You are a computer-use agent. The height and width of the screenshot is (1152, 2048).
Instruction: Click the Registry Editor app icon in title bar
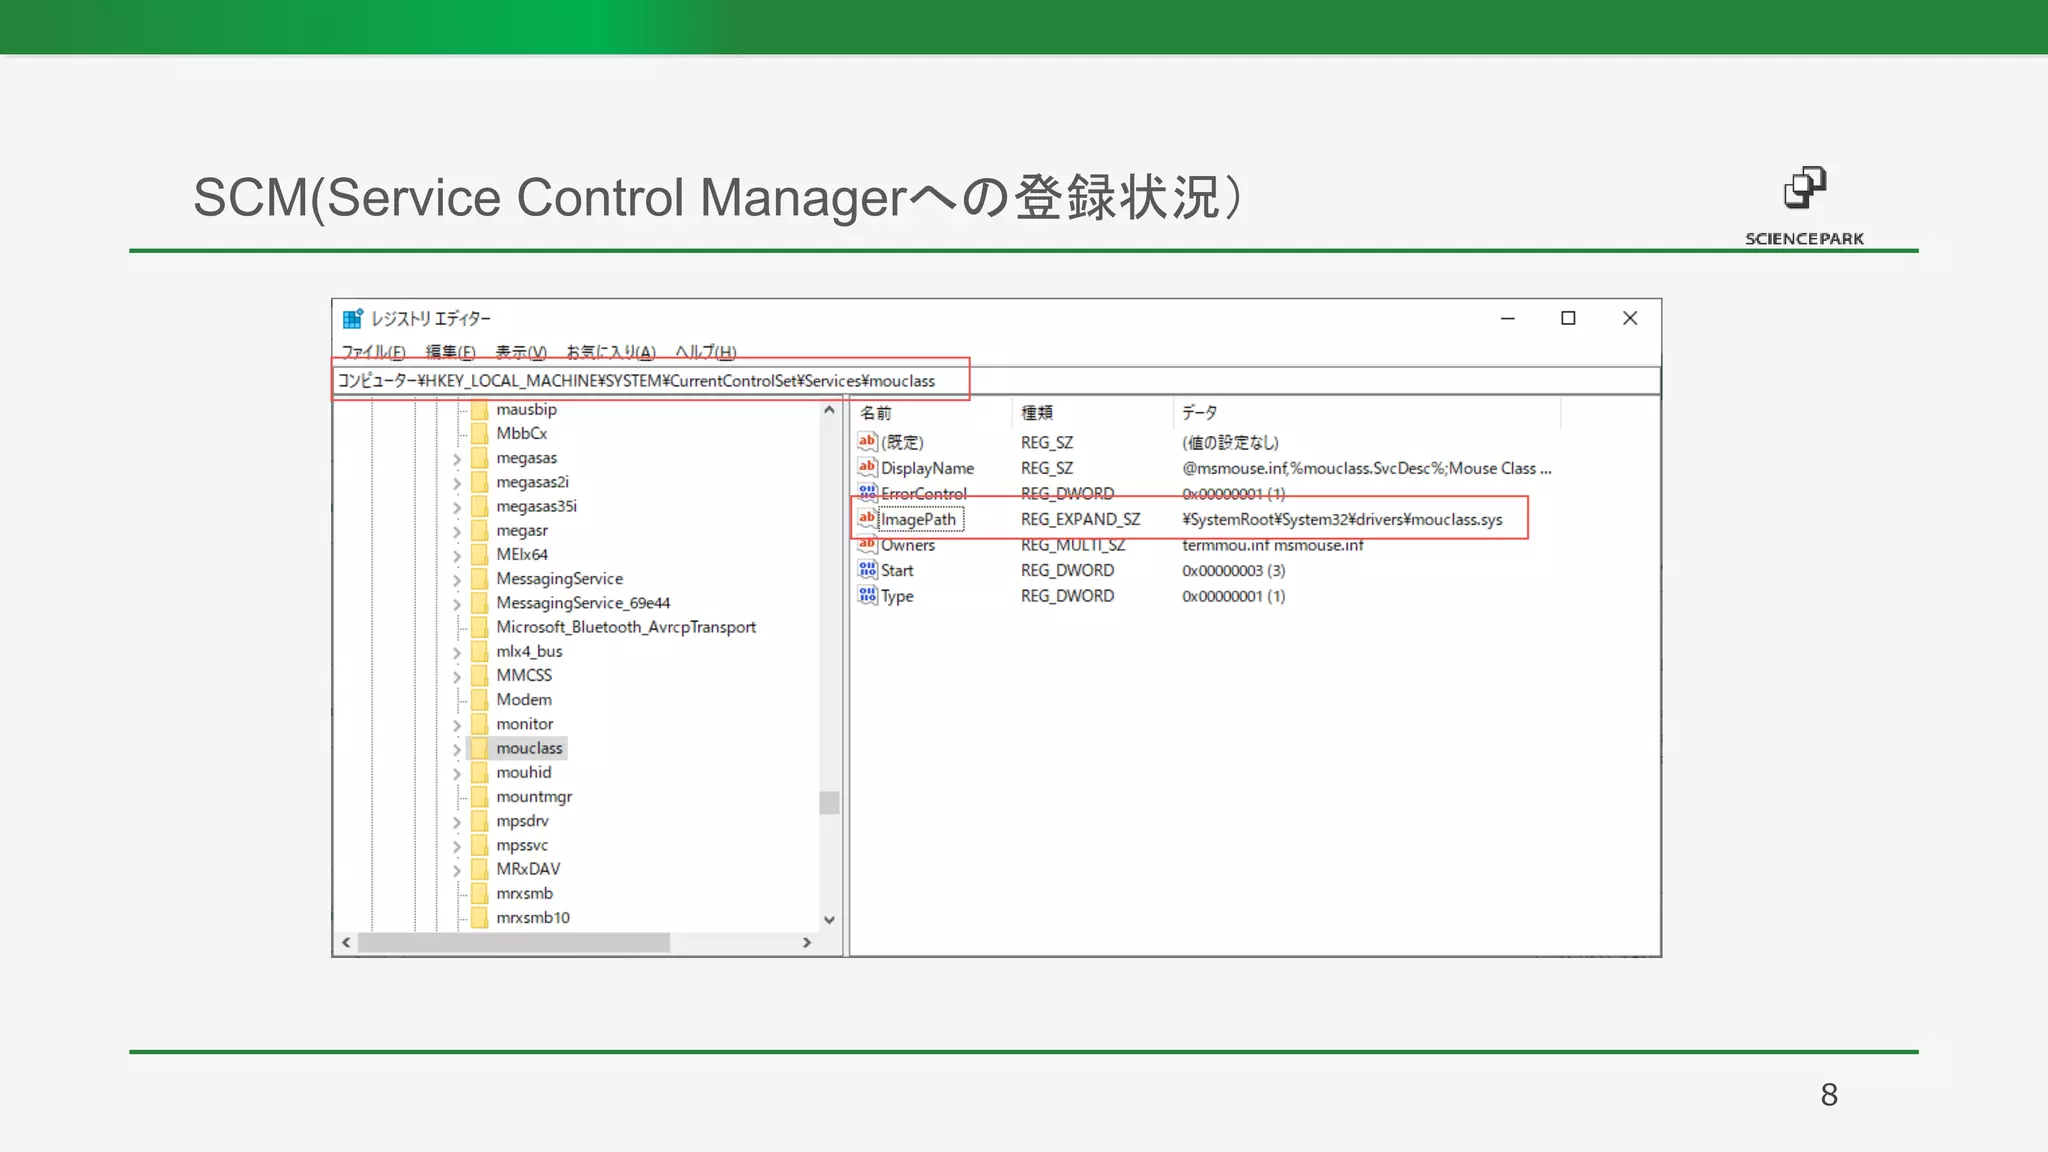352,318
